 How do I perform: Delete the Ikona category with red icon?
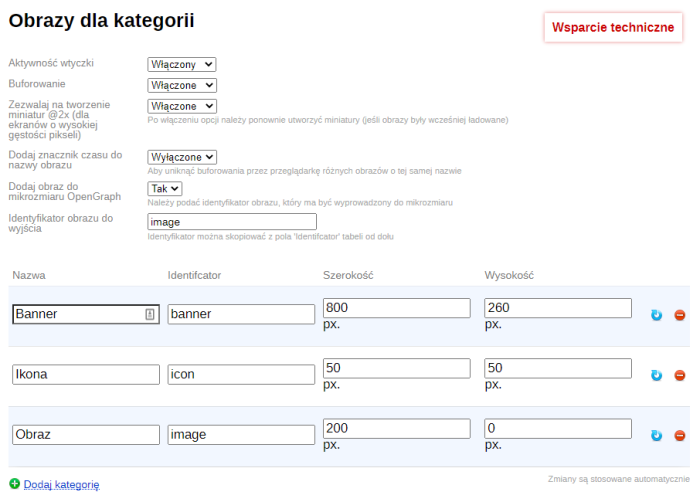(680, 375)
